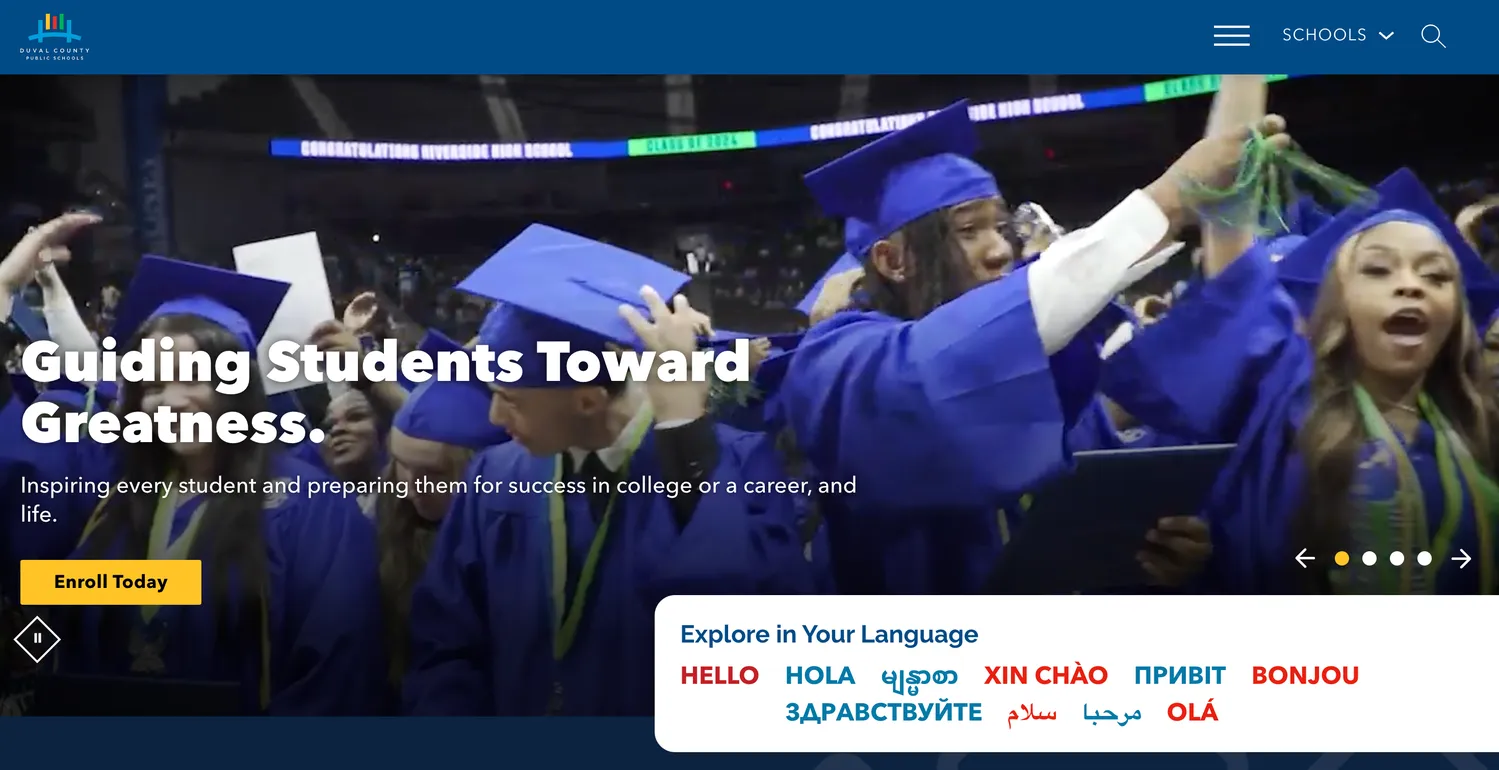The height and width of the screenshot is (770, 1499).
Task: Select XIN CHÀO Vietnamese language option
Action: click(1046, 675)
